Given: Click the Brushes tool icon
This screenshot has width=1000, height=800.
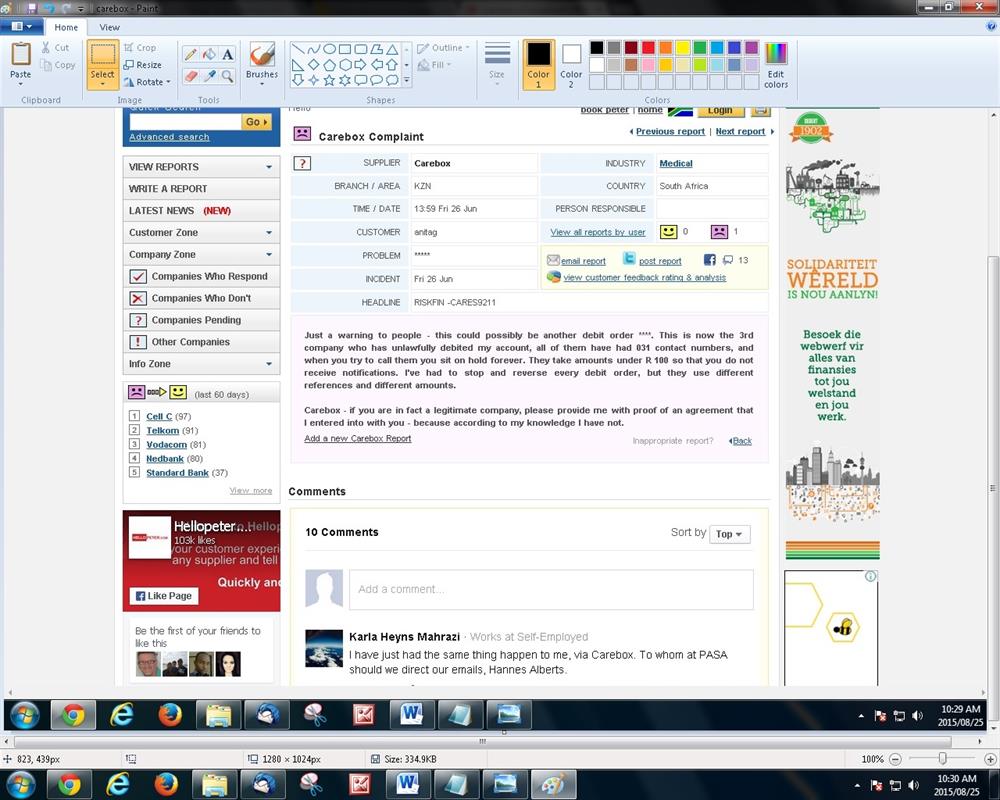Looking at the screenshot, I should [x=261, y=54].
